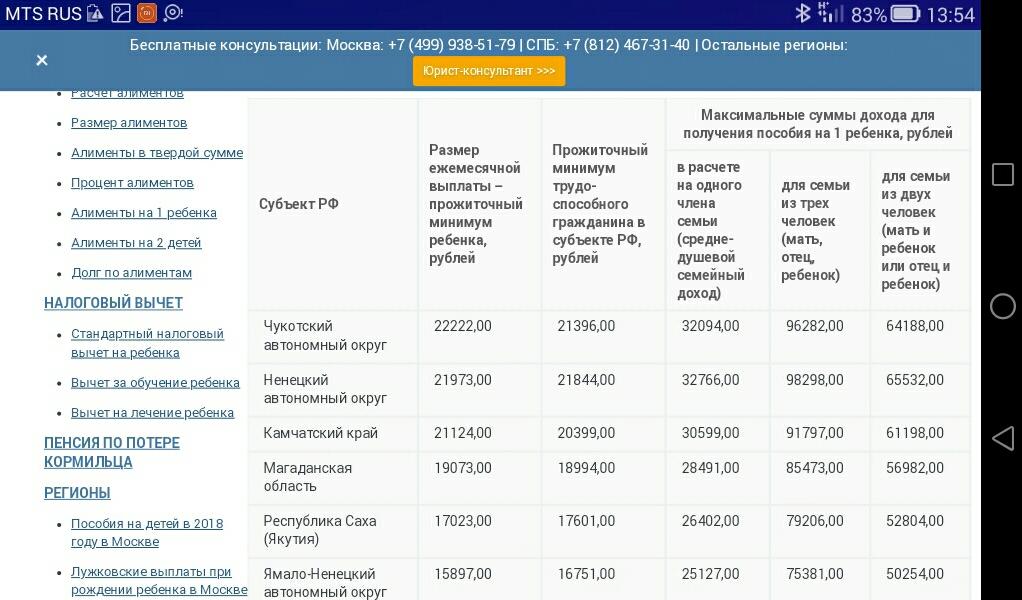
Task: Tap Android home circle button
Action: [x=1002, y=306]
